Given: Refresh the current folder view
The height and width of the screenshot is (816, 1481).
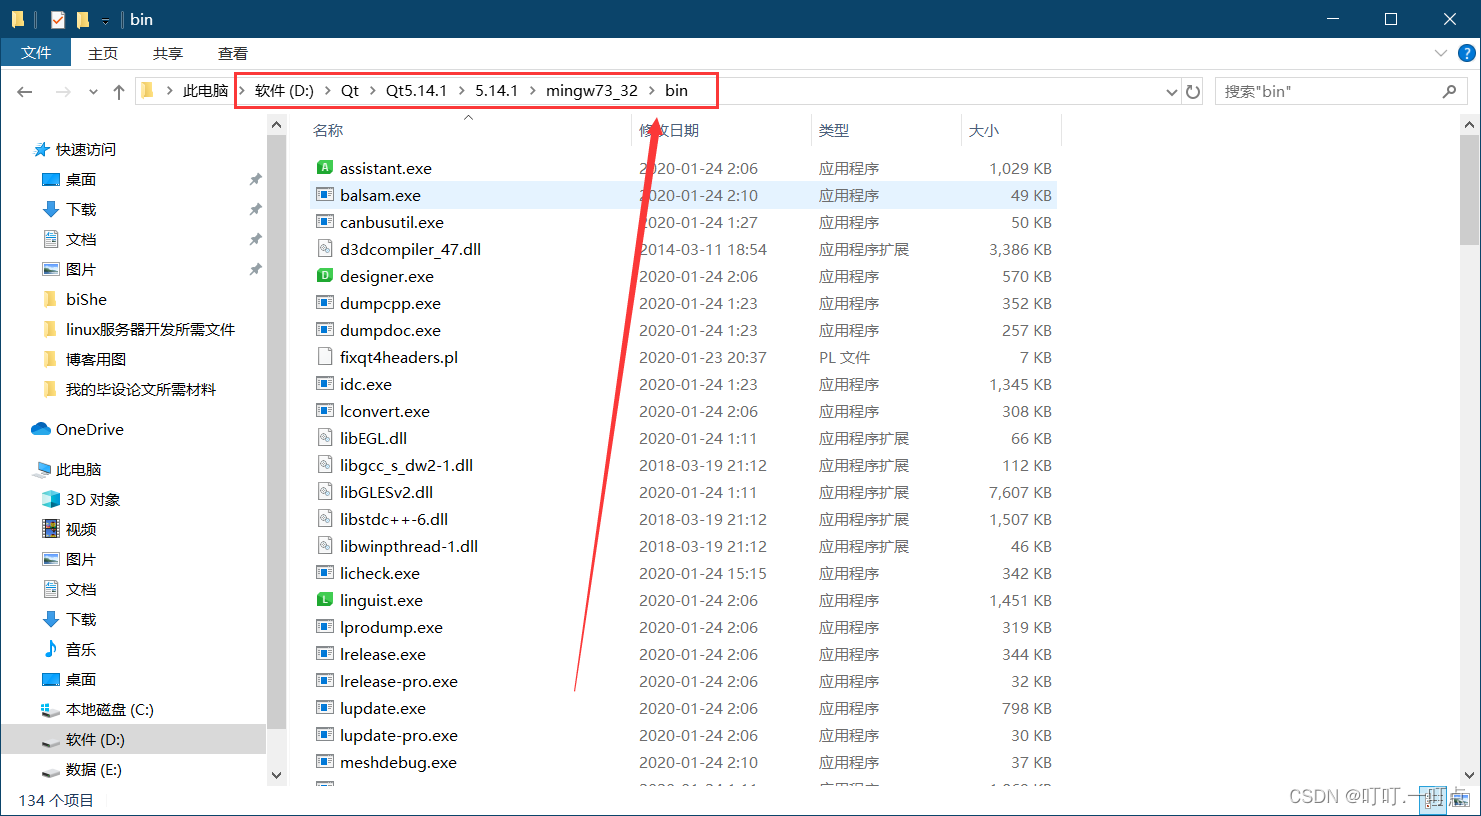Looking at the screenshot, I should click(x=1193, y=91).
